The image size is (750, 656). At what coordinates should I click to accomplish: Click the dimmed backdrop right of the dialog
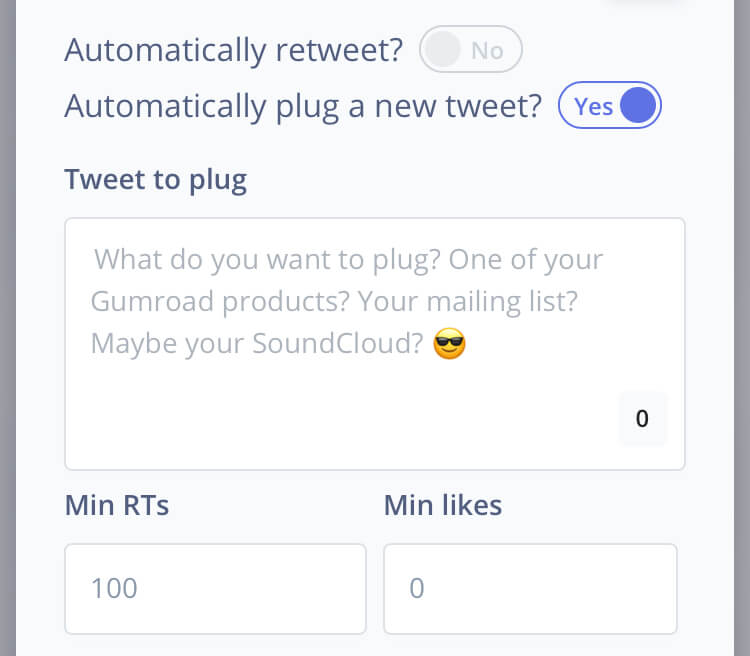(x=742, y=330)
